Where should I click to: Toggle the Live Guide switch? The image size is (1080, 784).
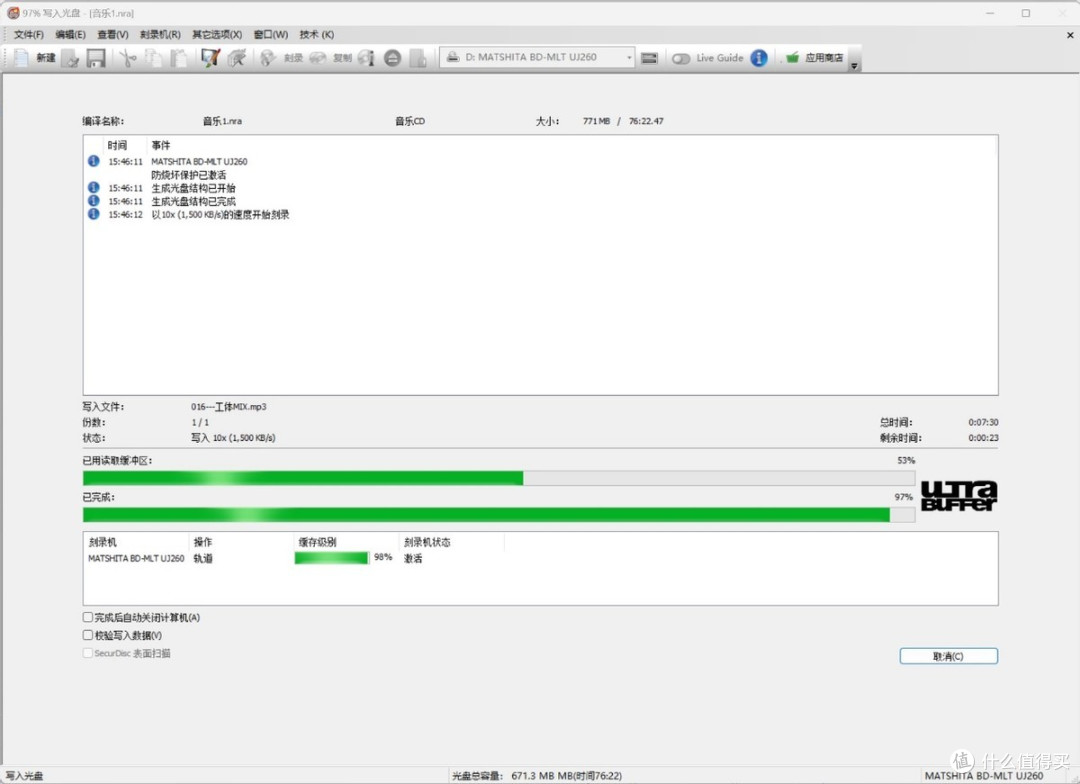coord(681,59)
